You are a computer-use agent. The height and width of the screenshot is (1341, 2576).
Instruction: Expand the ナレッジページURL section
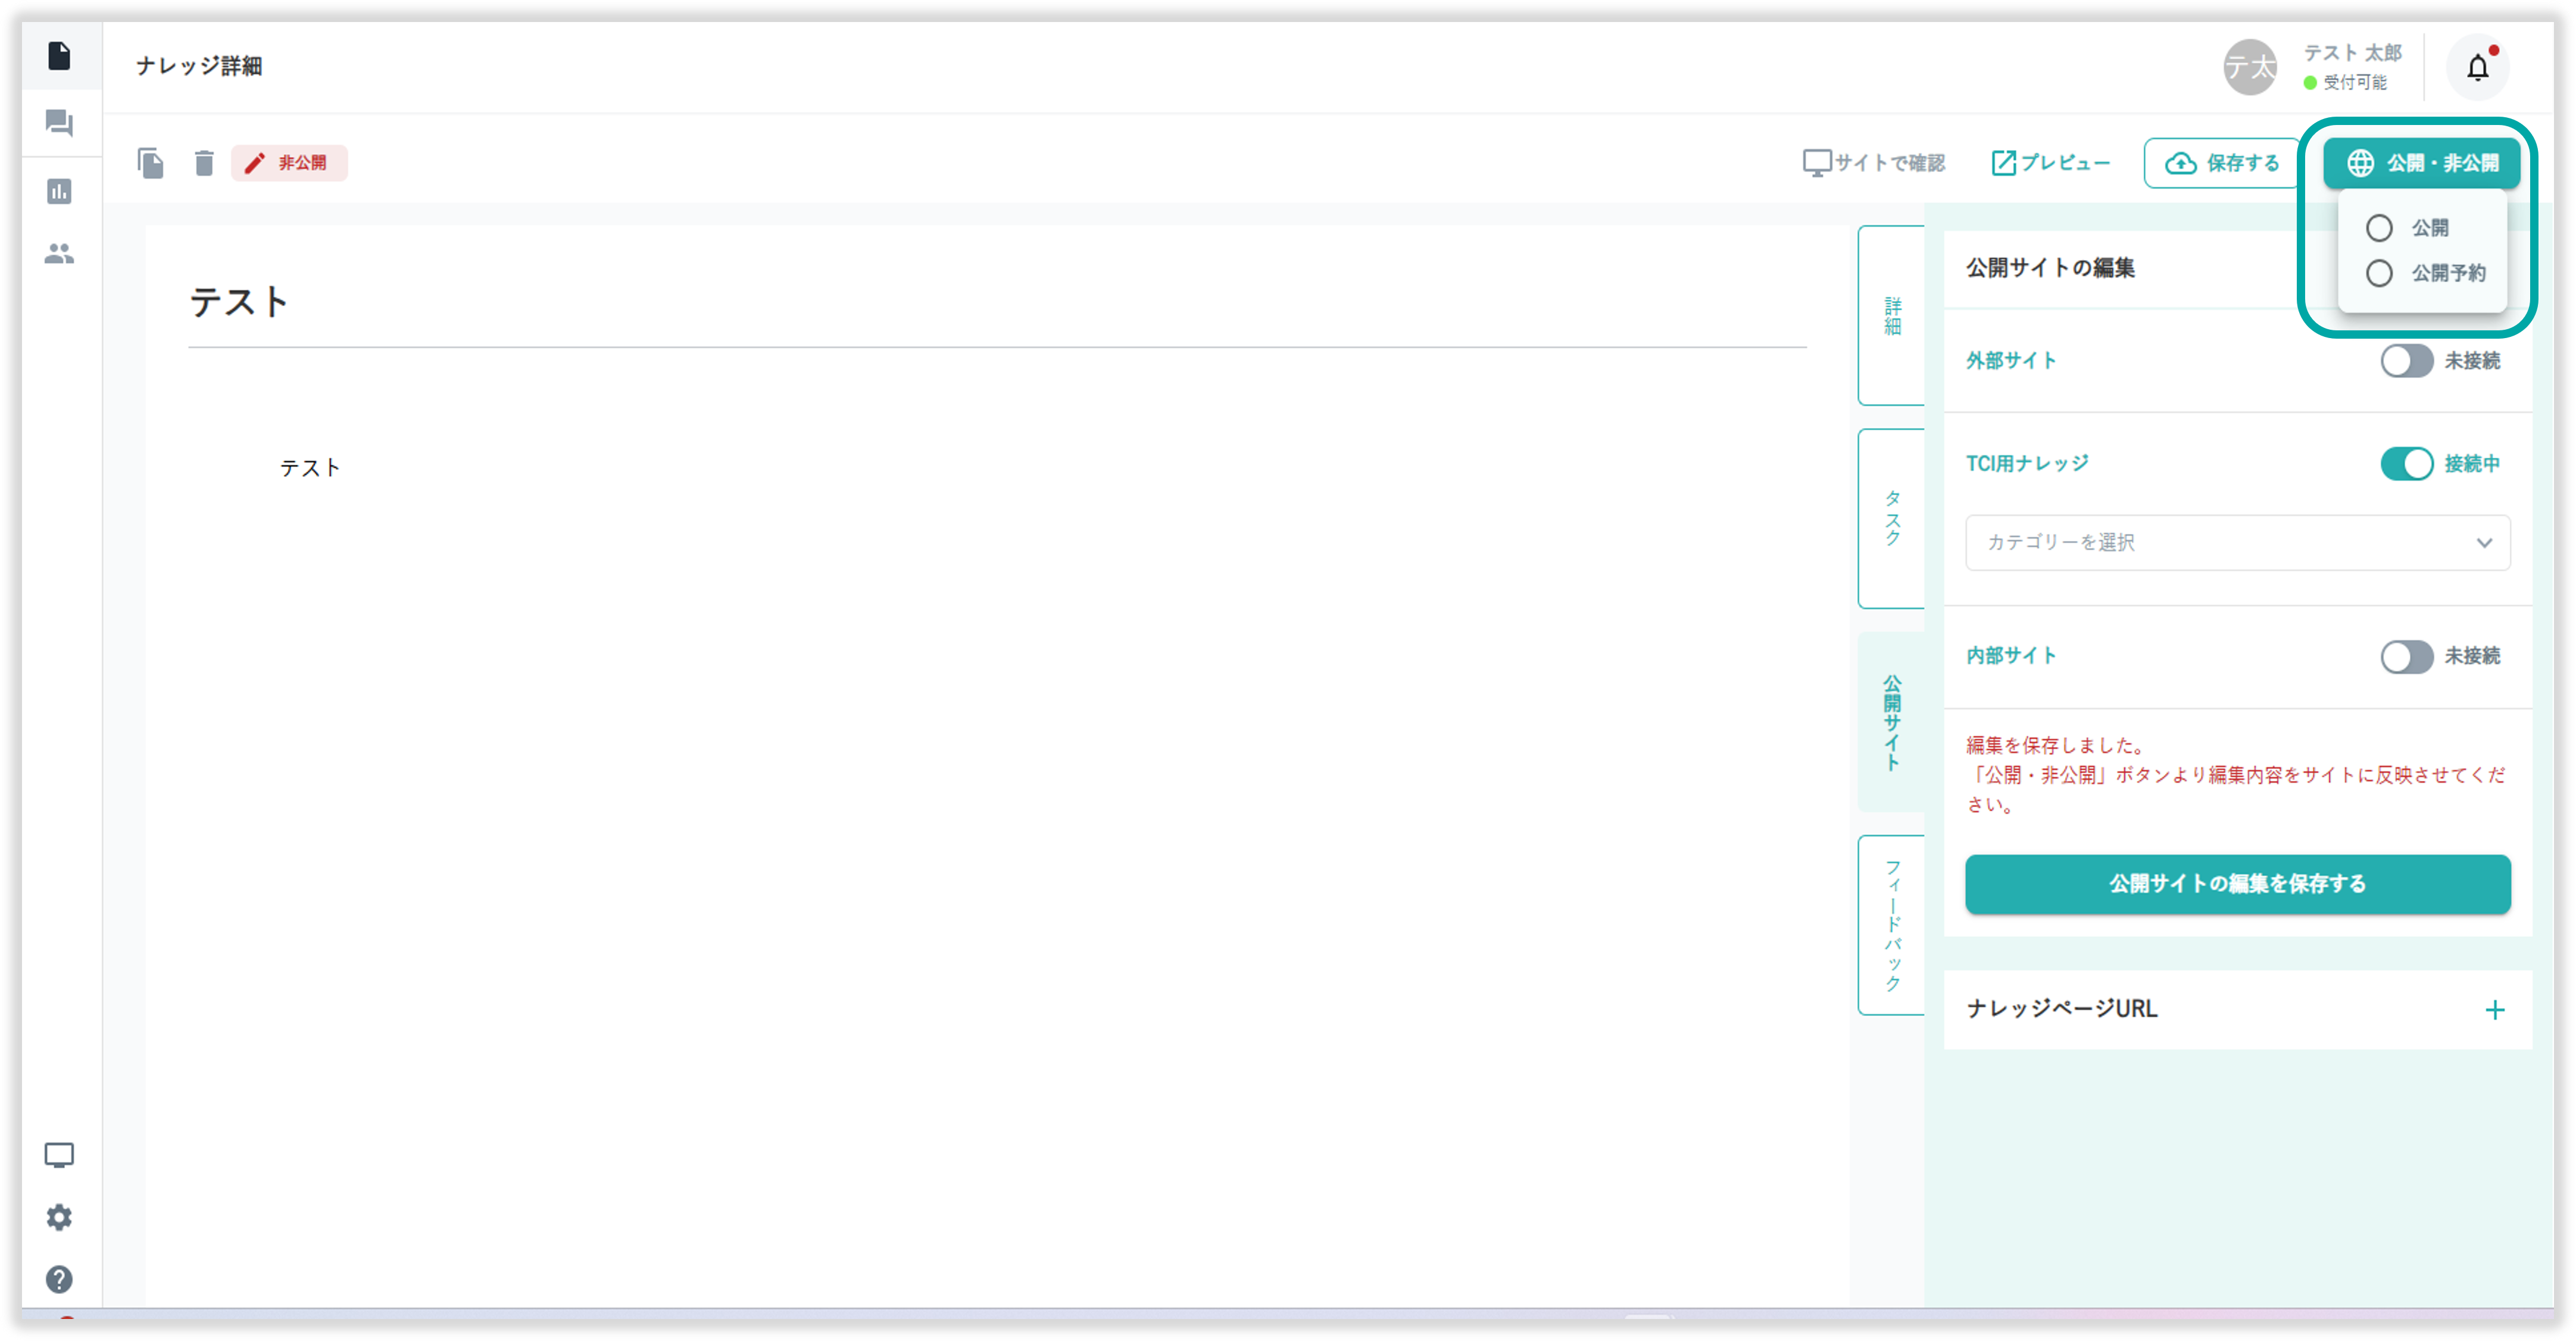coord(2494,1010)
